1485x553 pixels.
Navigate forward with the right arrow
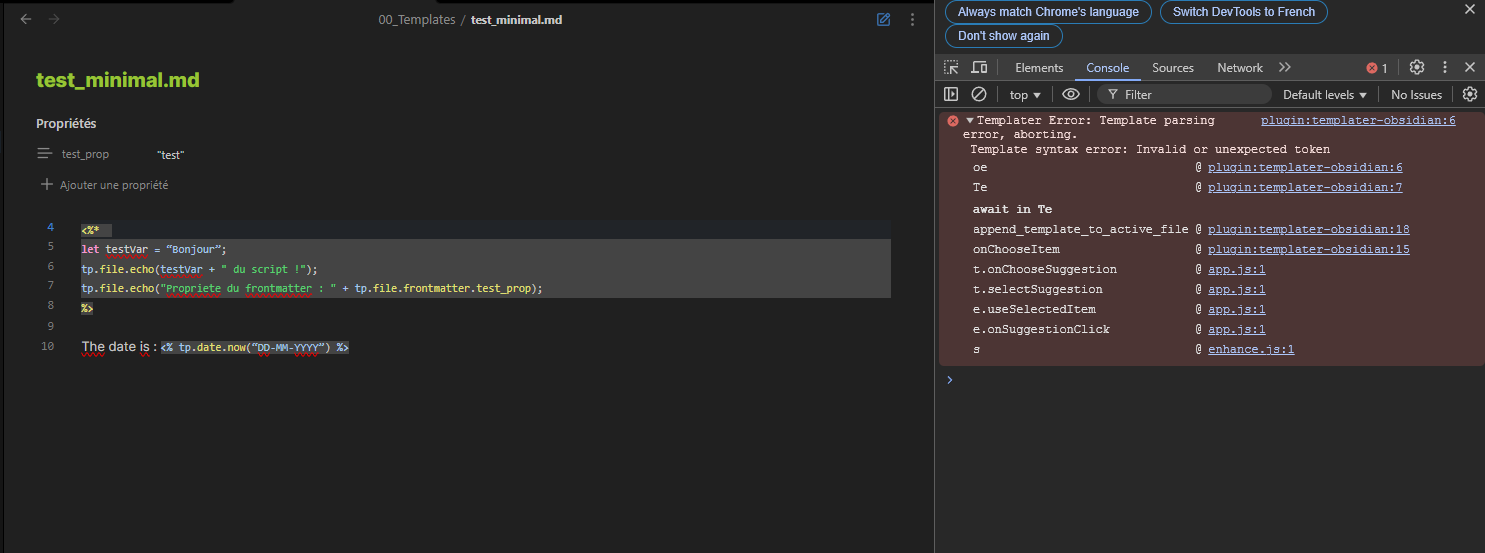tap(54, 19)
